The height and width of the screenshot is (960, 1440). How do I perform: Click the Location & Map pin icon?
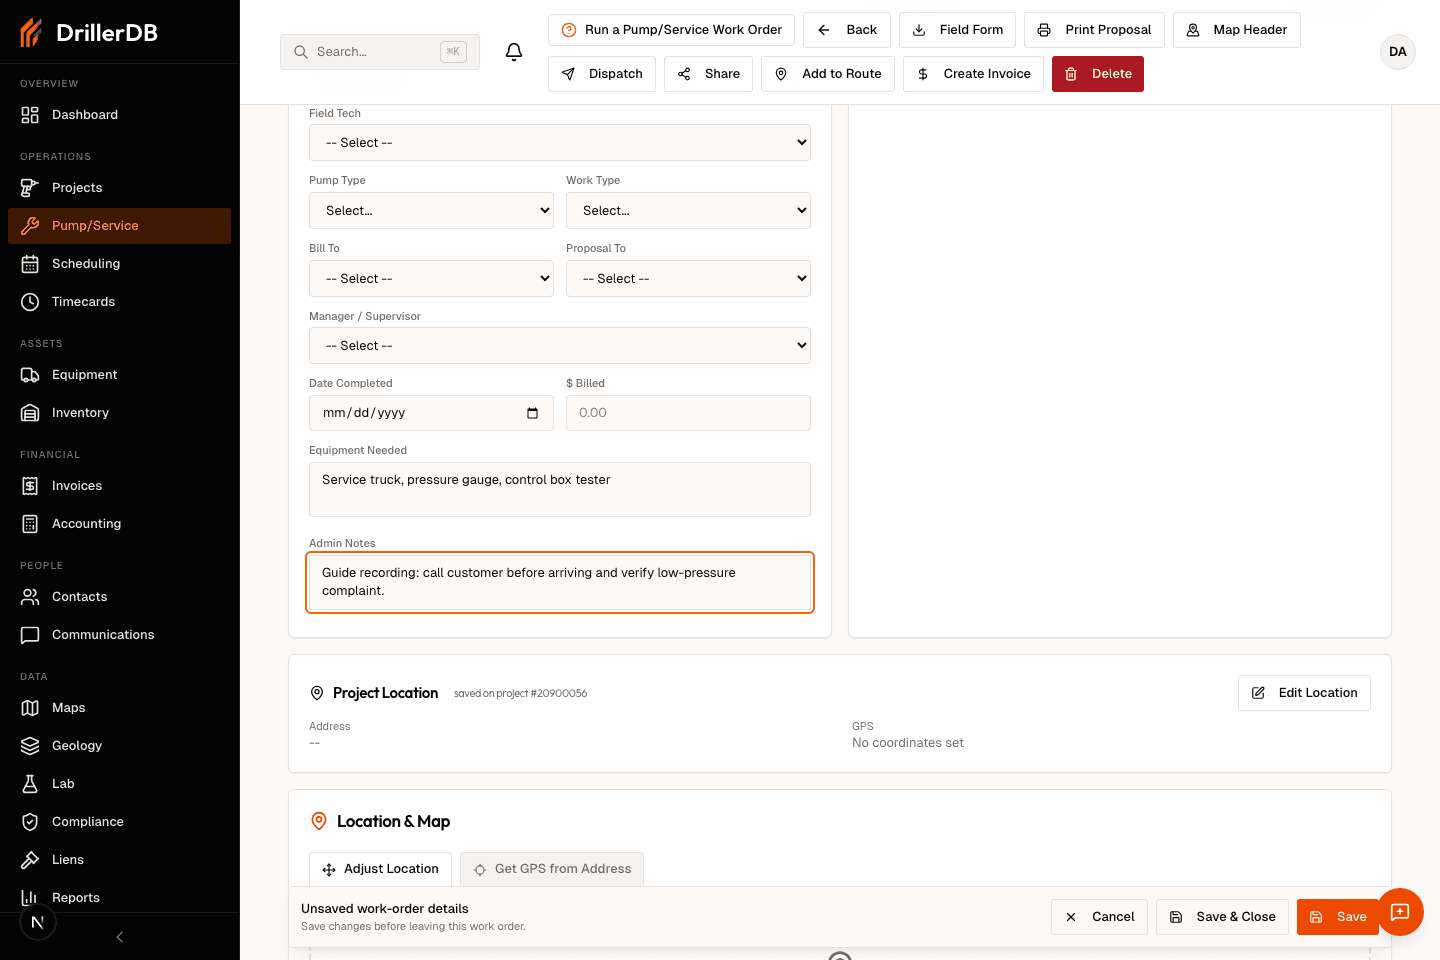tap(319, 821)
